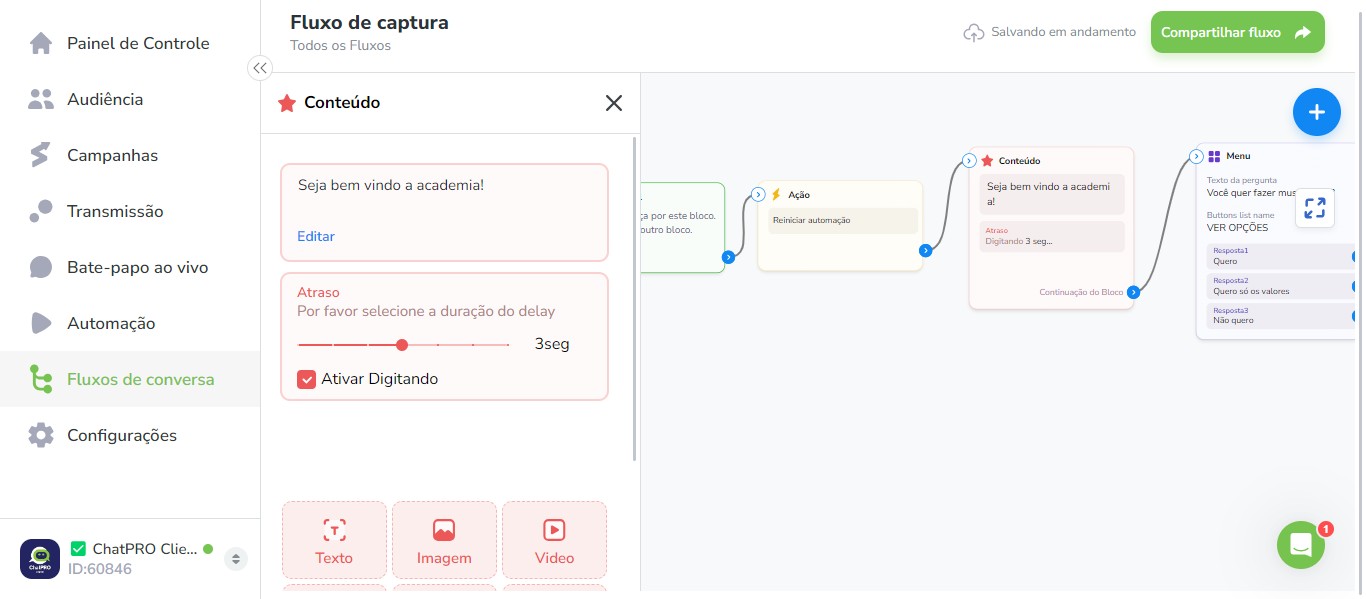1366x599 pixels.
Task: Open the green chat support widget
Action: 1301,545
